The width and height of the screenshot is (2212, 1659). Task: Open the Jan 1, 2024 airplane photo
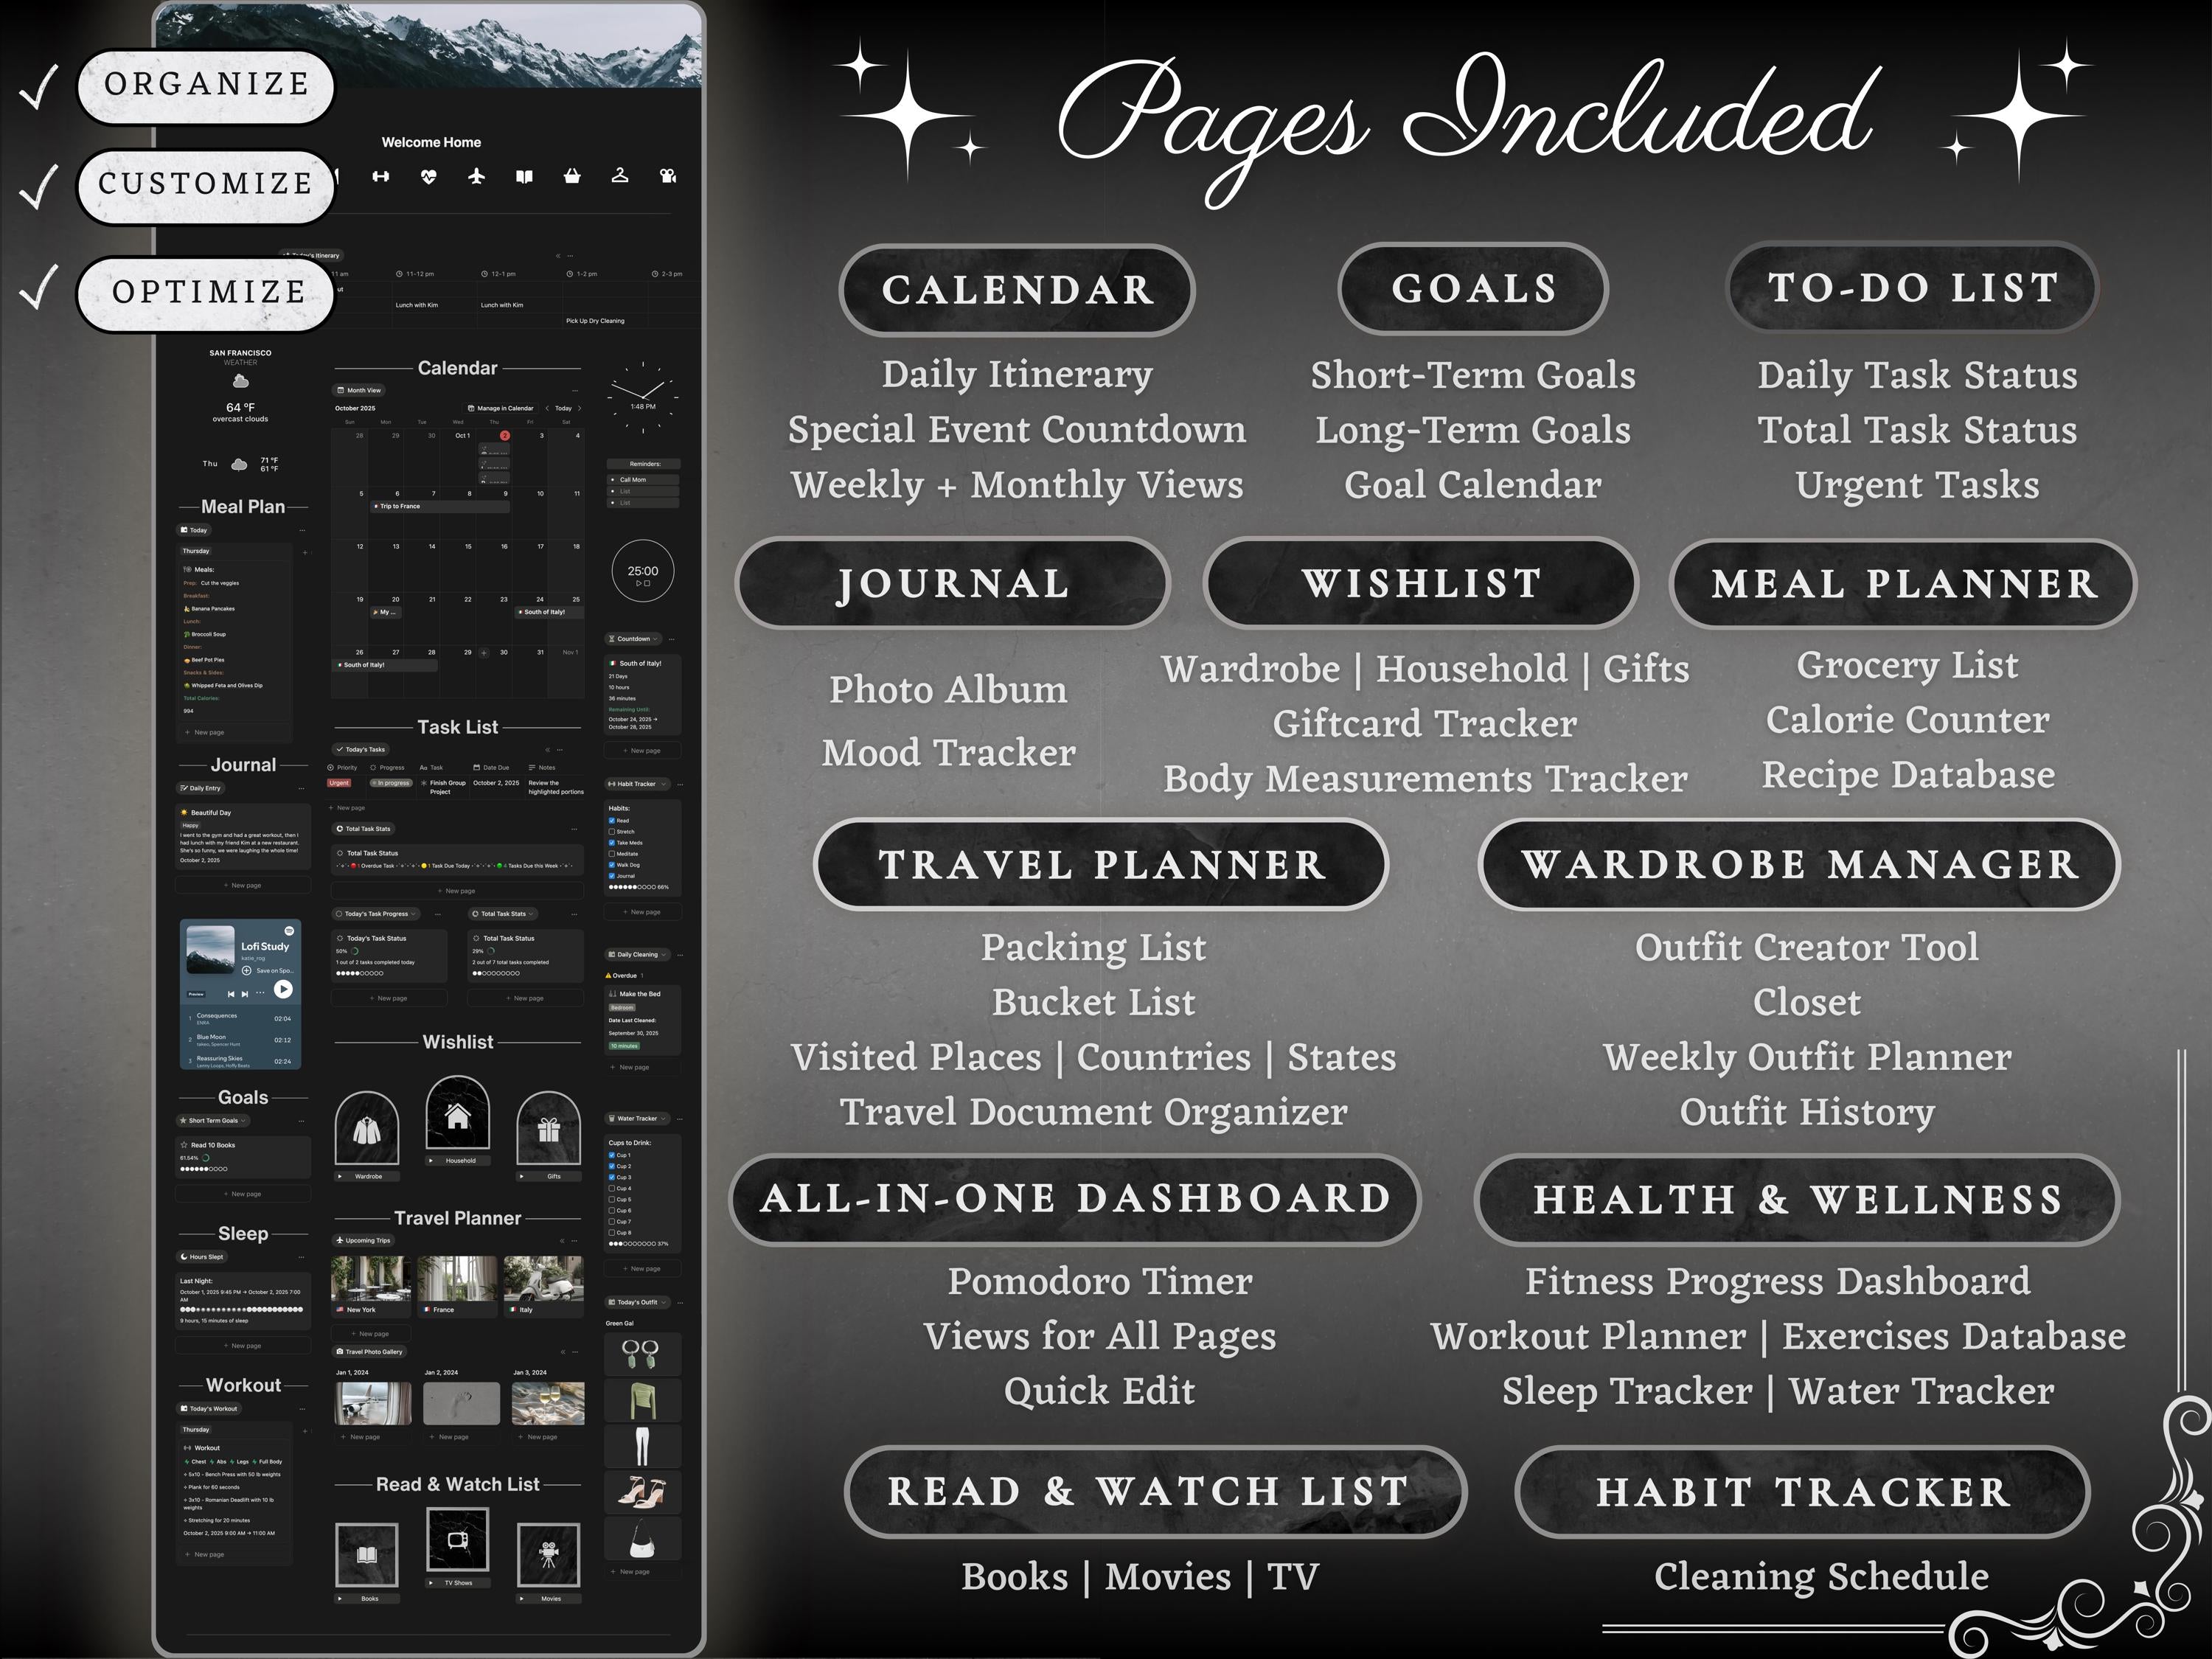click(x=373, y=1404)
